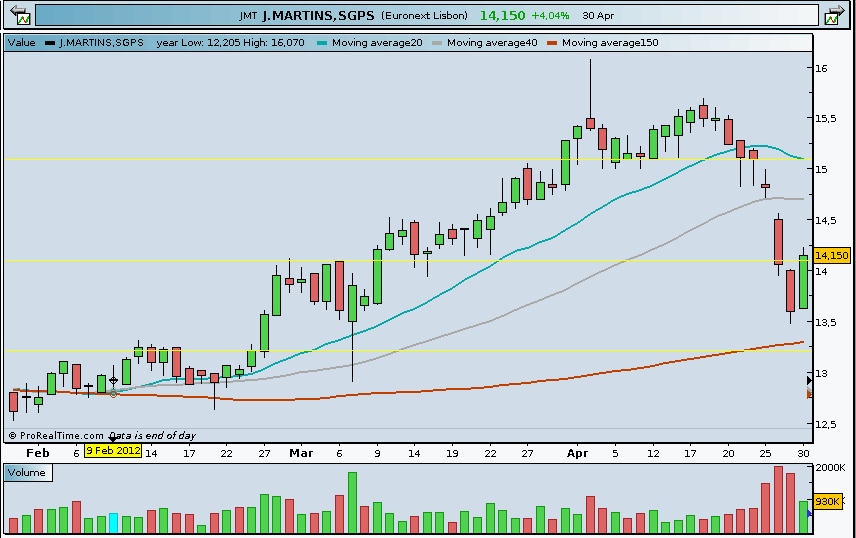Viewport: 856px width, 538px height.
Task: Click the black J.MARTINS,SGPS legend swatch
Action: click(x=50, y=43)
